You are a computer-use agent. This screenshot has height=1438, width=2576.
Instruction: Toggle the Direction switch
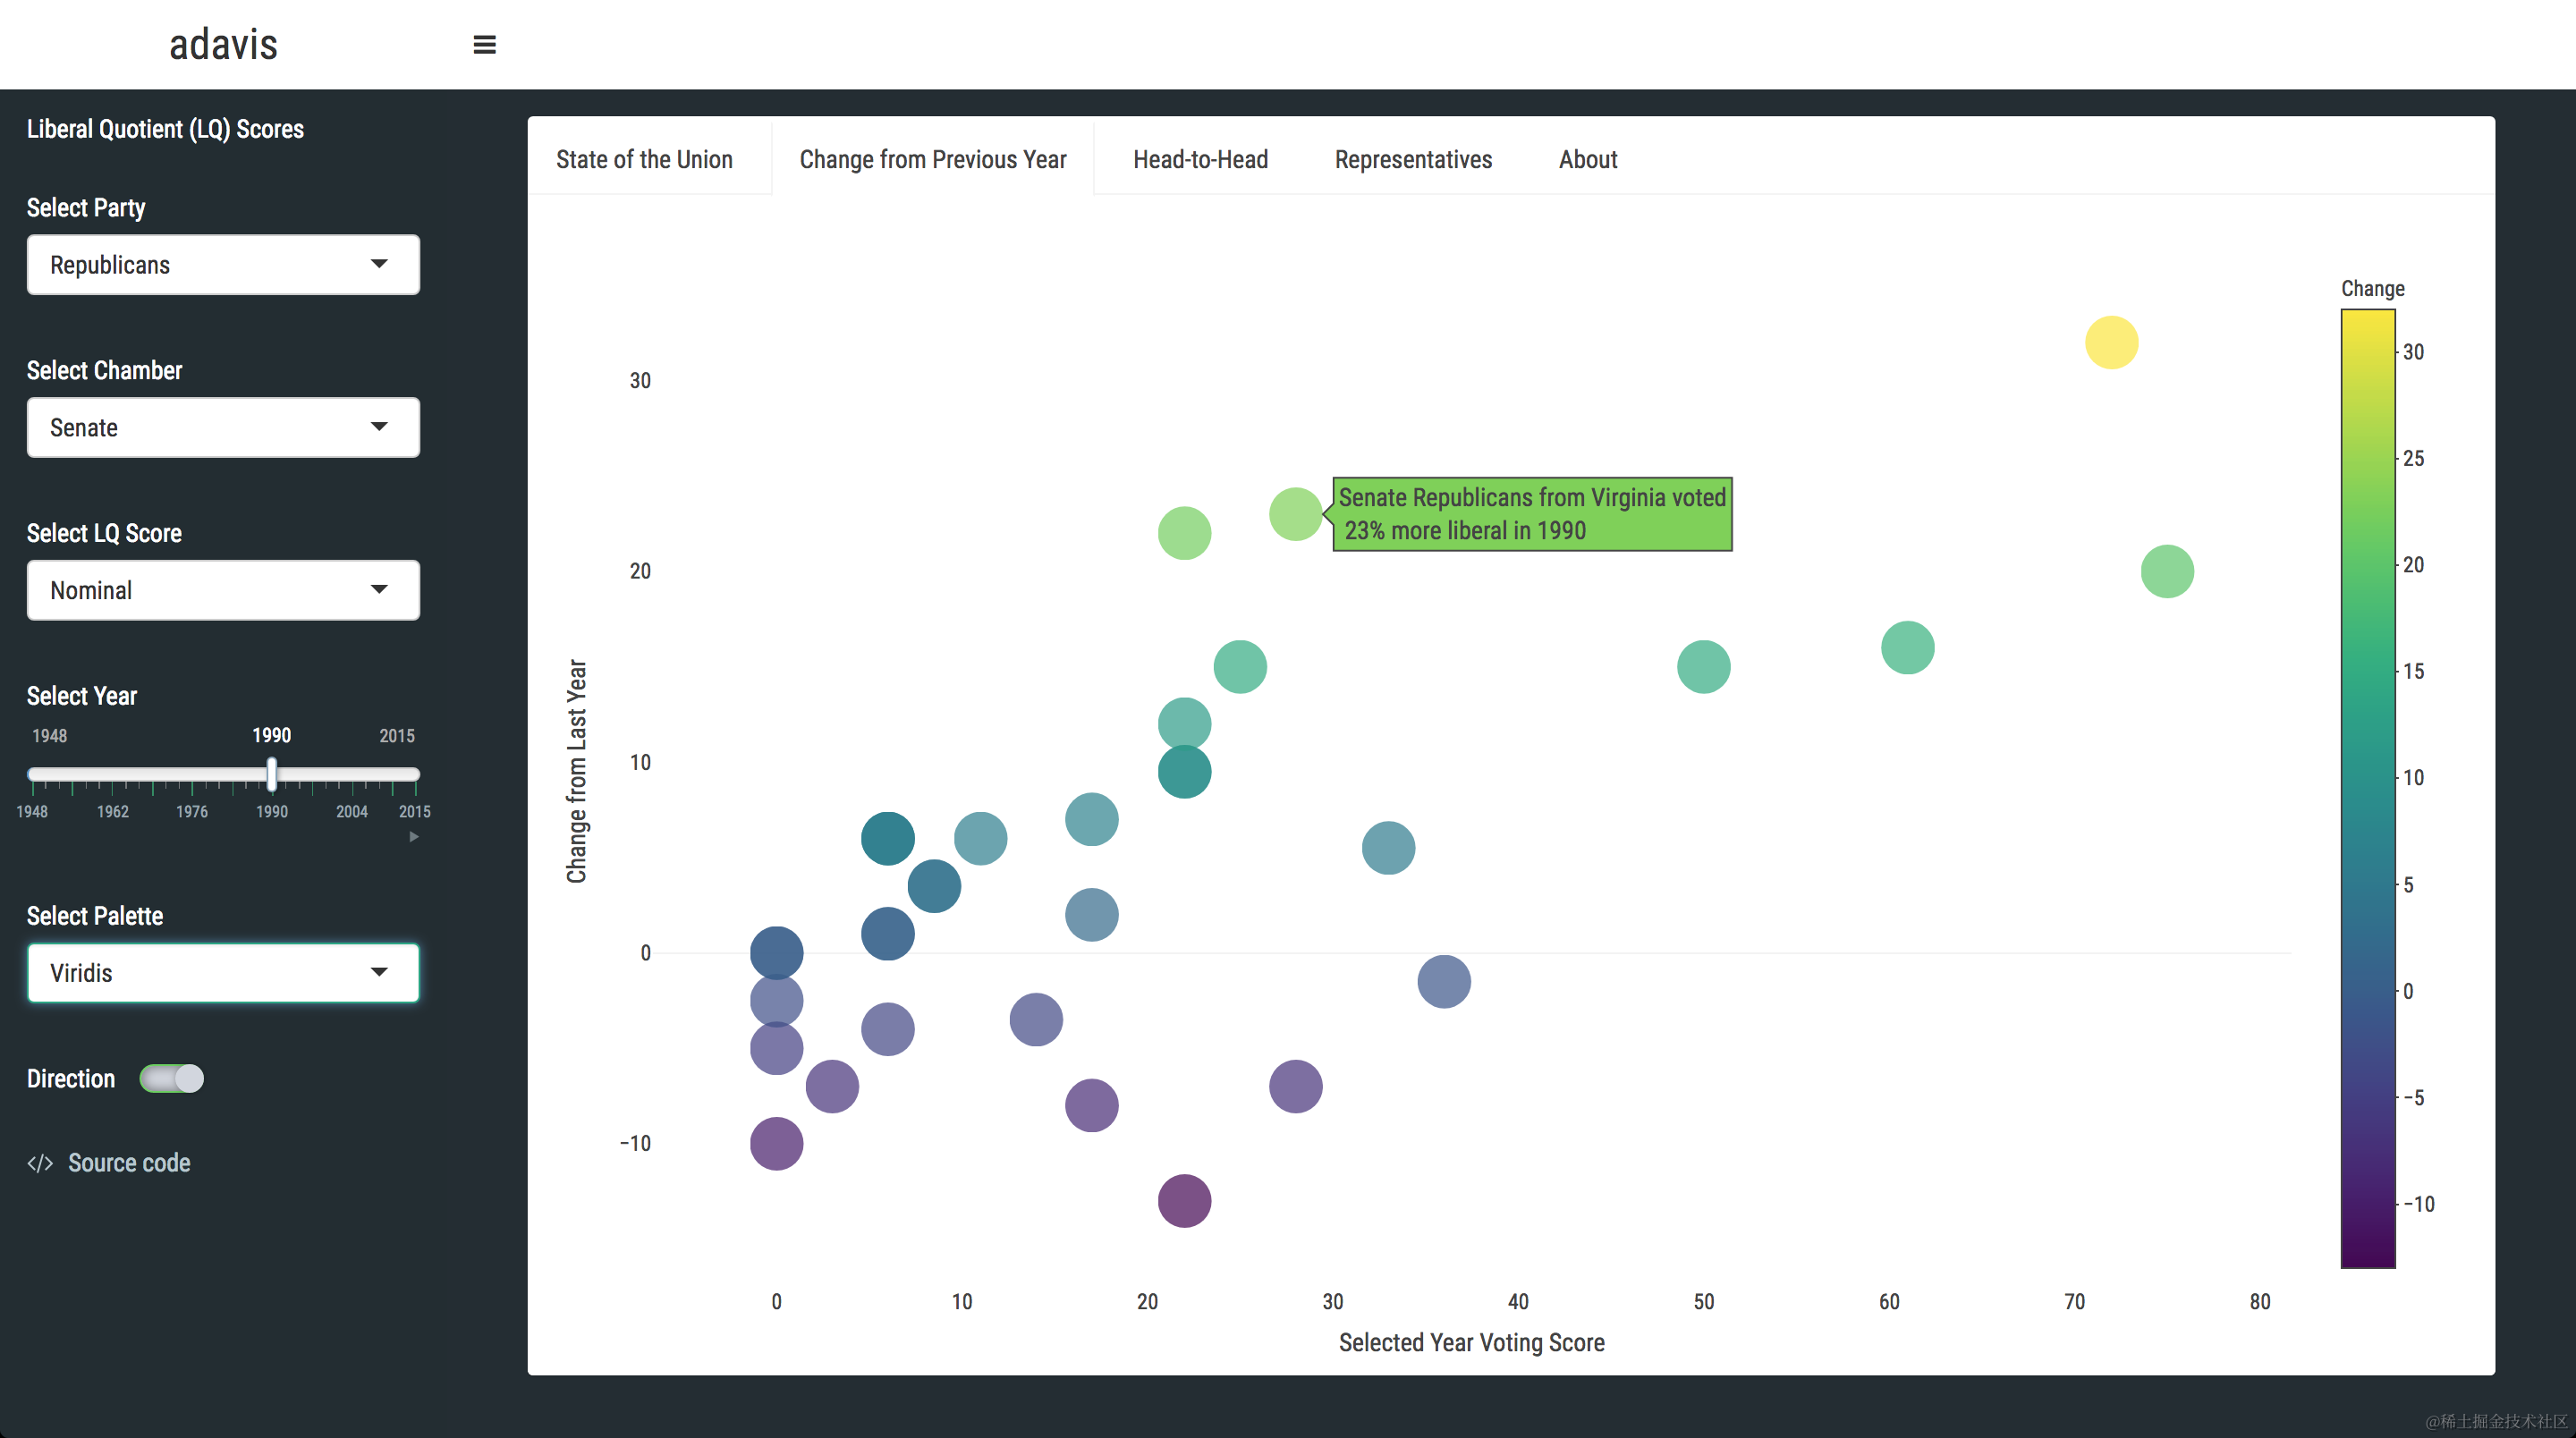point(172,1078)
